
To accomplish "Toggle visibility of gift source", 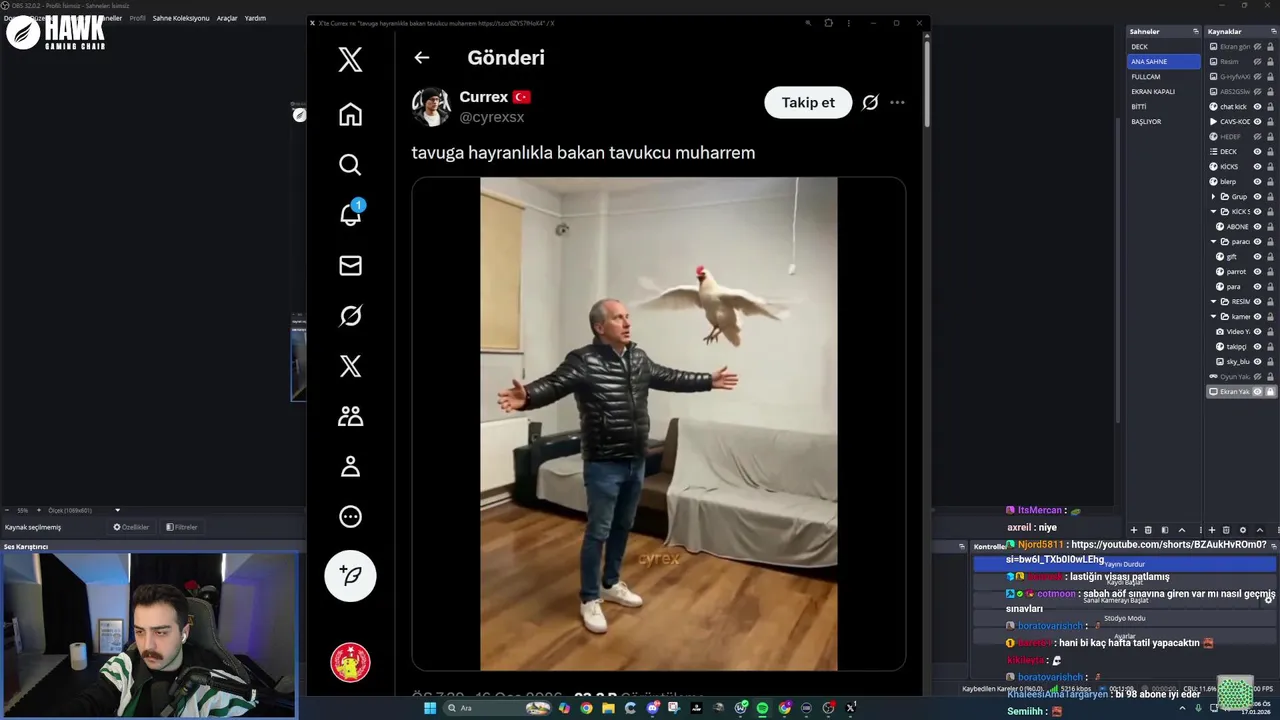I will [x=1257, y=257].
